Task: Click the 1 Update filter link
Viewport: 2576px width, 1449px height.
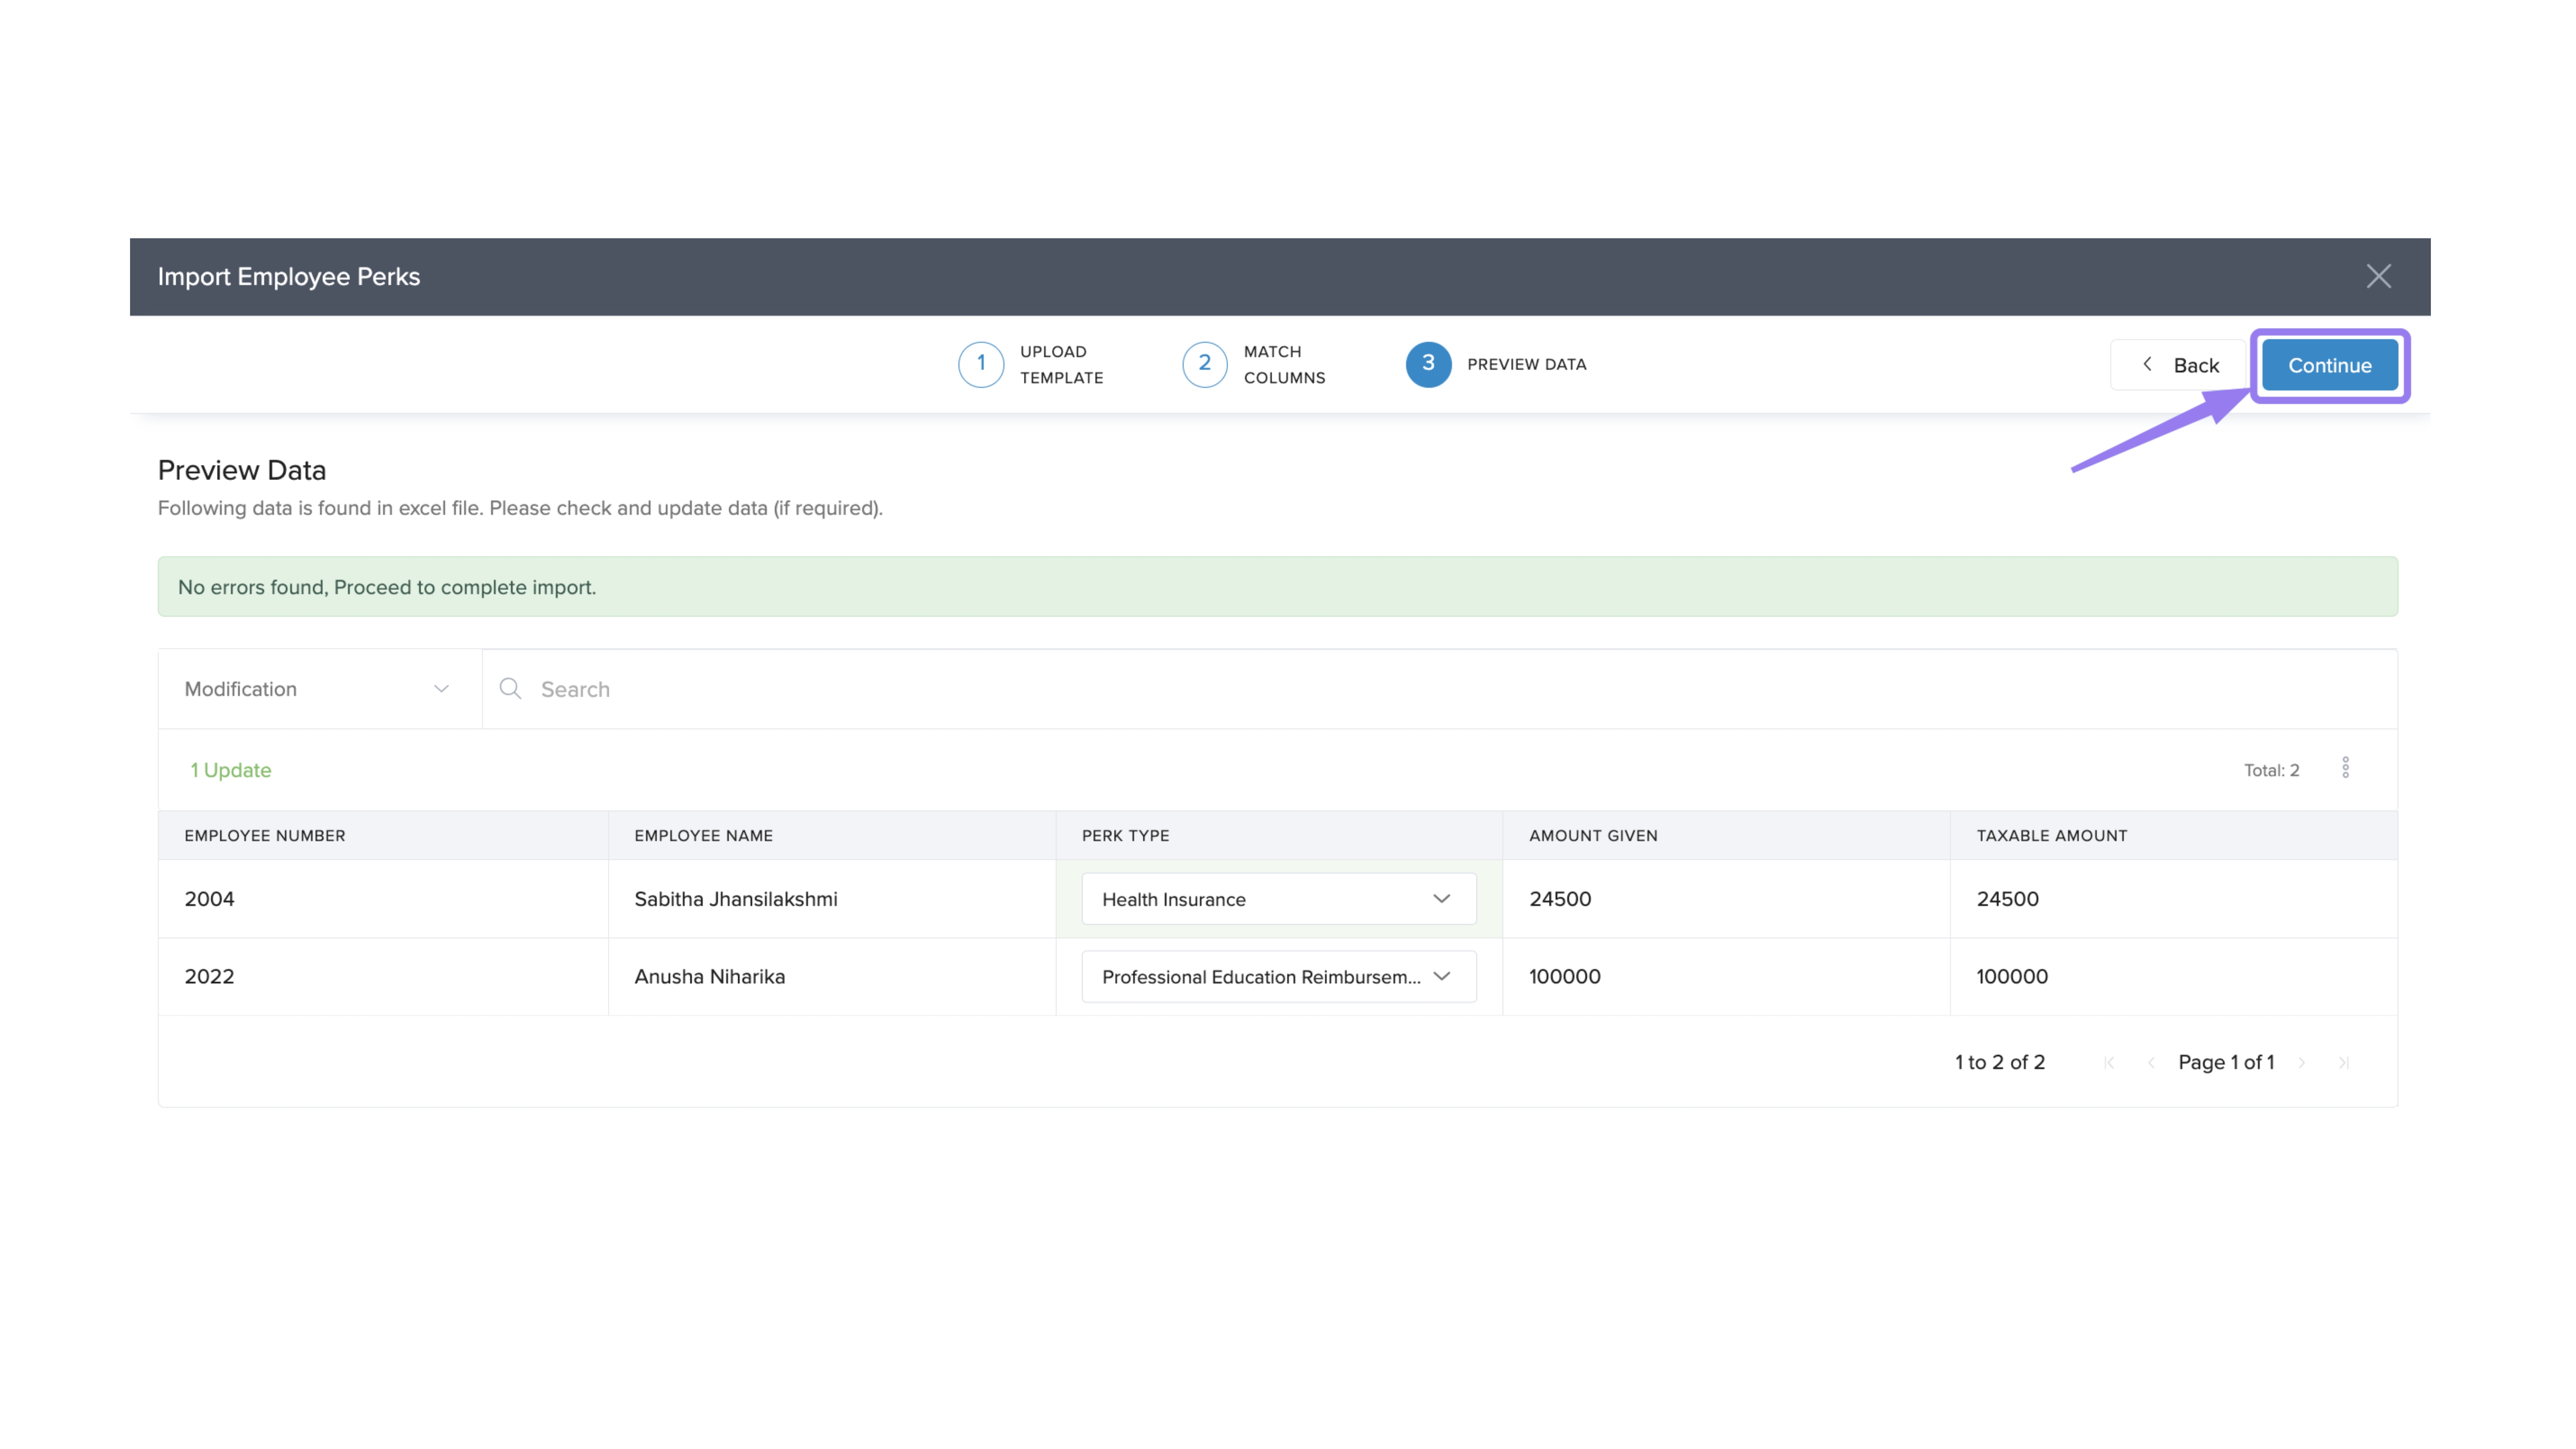Action: pos(231,770)
